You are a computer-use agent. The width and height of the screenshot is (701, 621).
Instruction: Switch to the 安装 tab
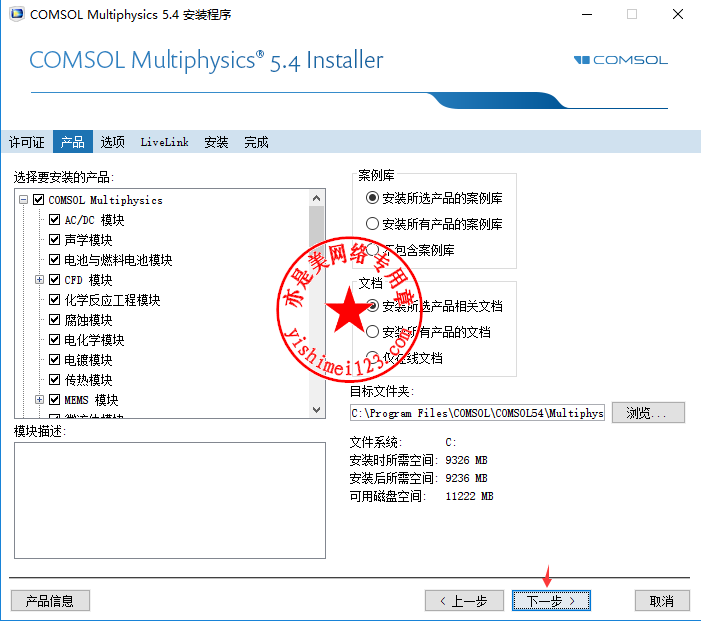(216, 142)
